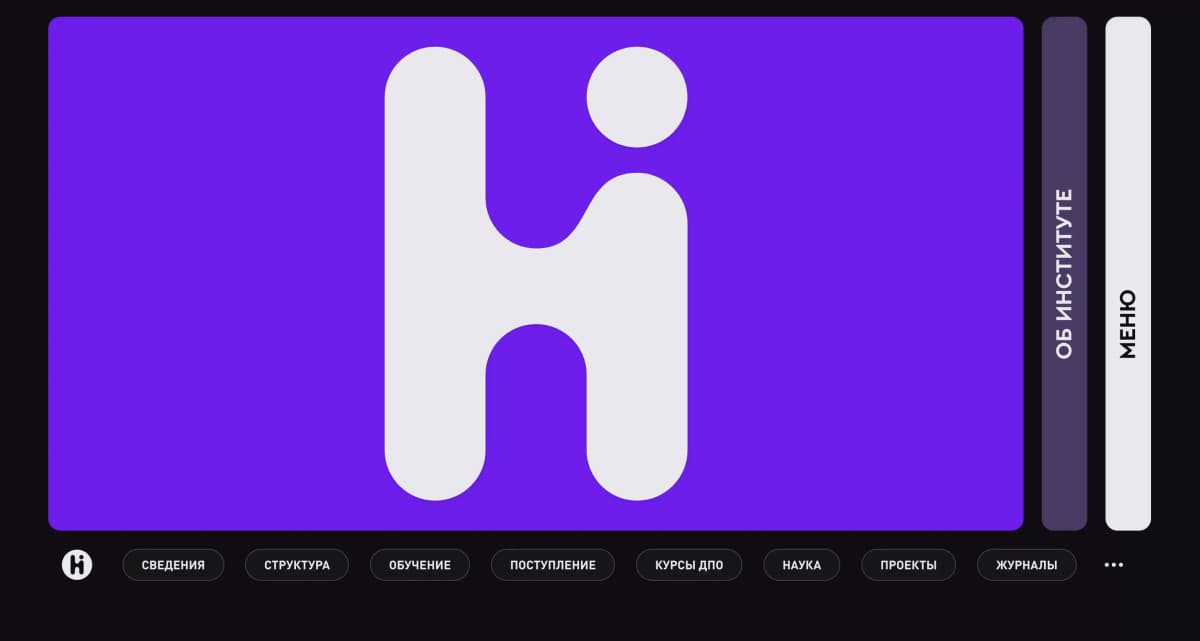The height and width of the screenshot is (641, 1200).
Task: Open the three-dots more sections menu
Action: pos(1114,565)
